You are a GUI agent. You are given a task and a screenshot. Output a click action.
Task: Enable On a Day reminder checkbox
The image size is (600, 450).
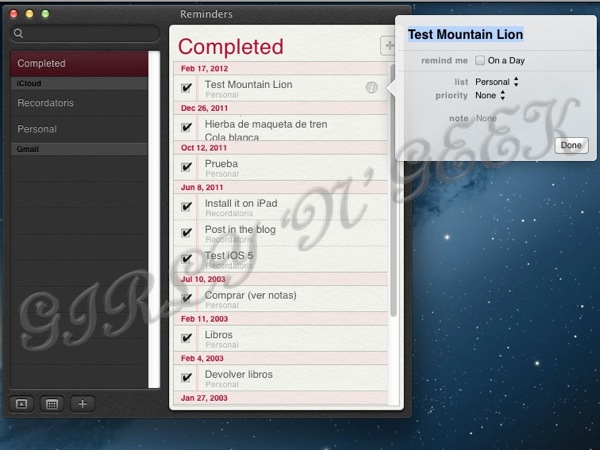click(480, 60)
